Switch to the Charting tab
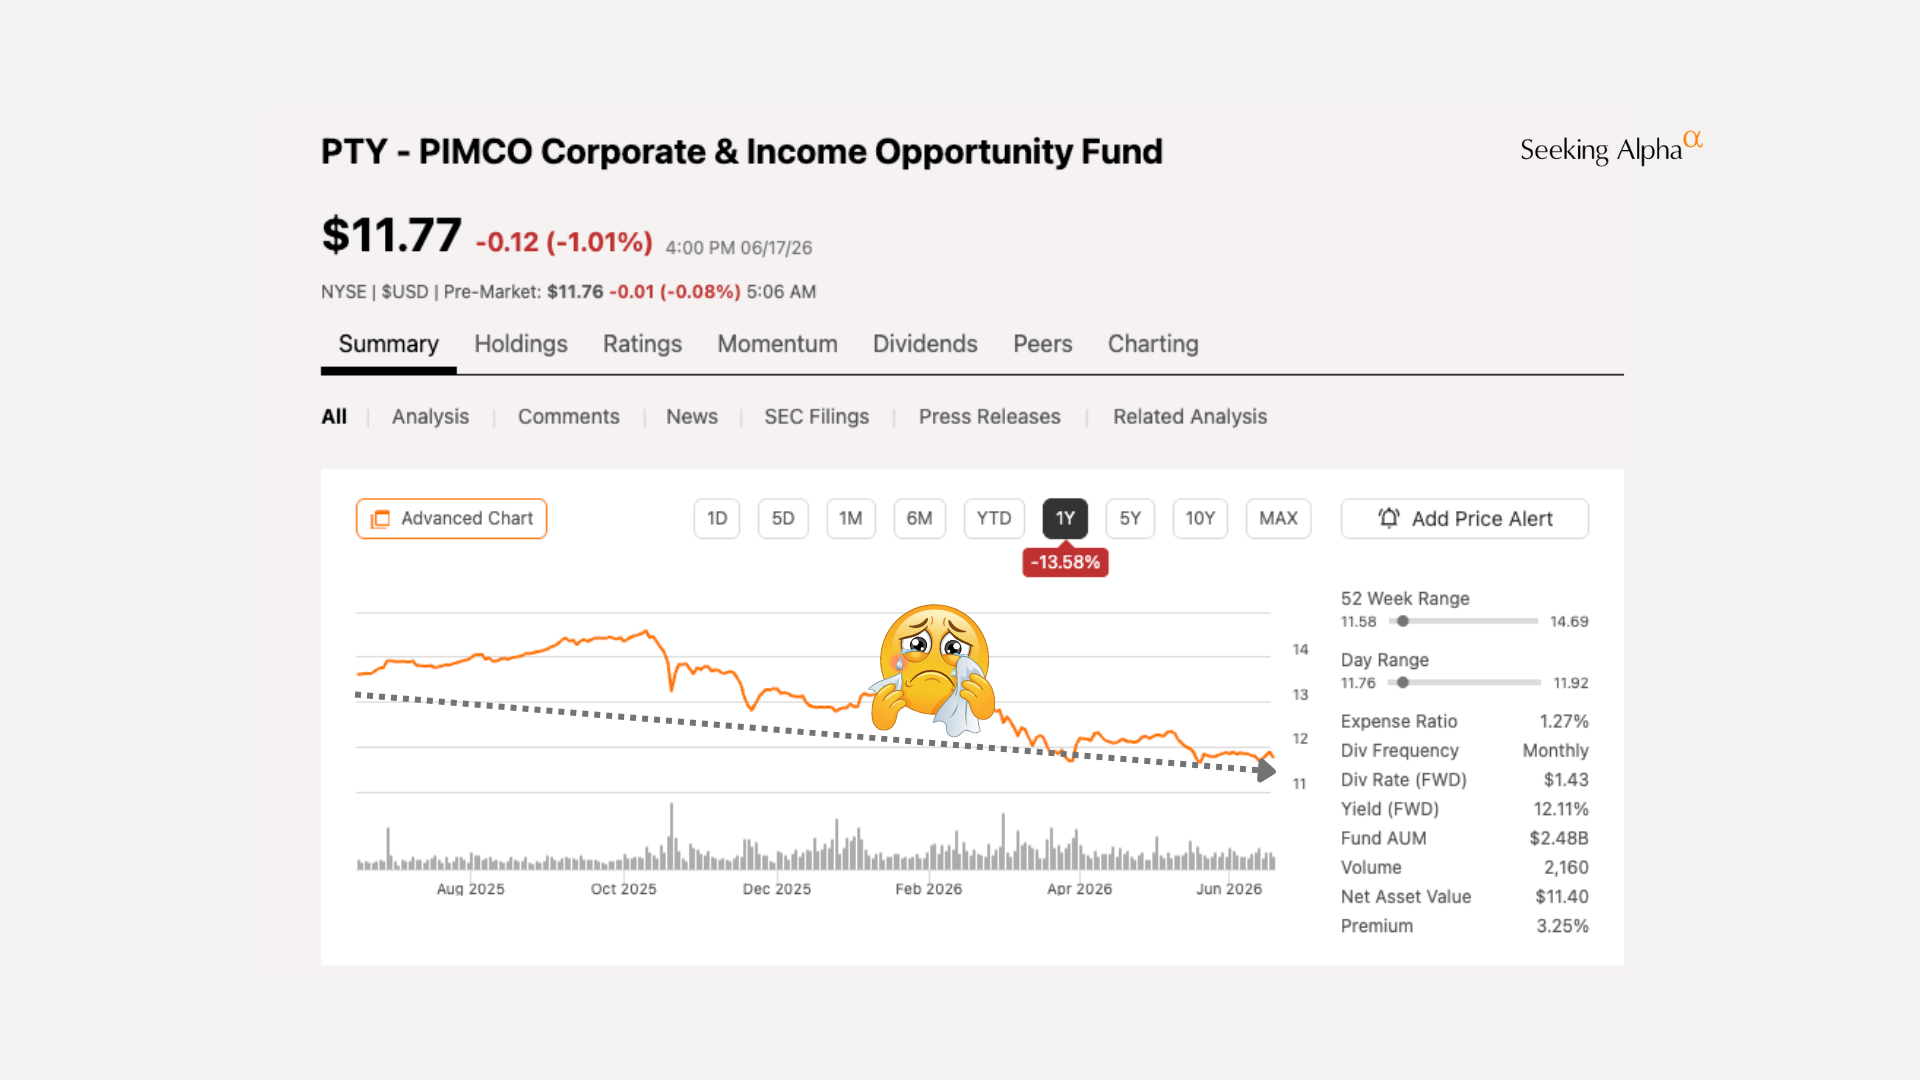 click(x=1153, y=344)
